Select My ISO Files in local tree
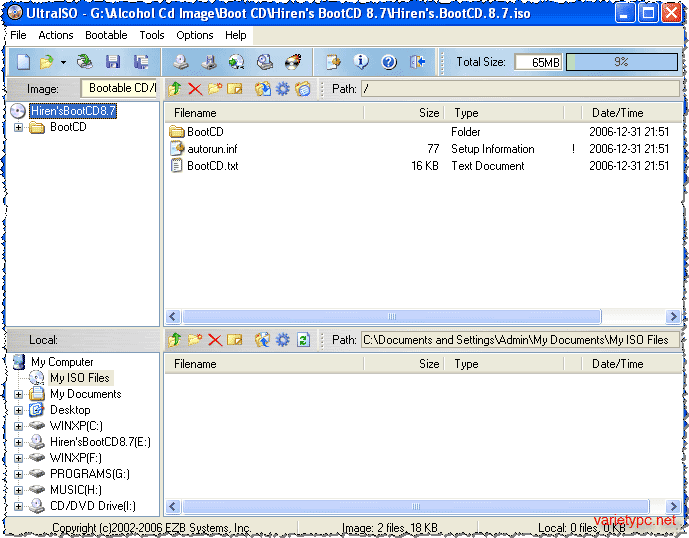This screenshot has height=538, width=689. (80, 378)
